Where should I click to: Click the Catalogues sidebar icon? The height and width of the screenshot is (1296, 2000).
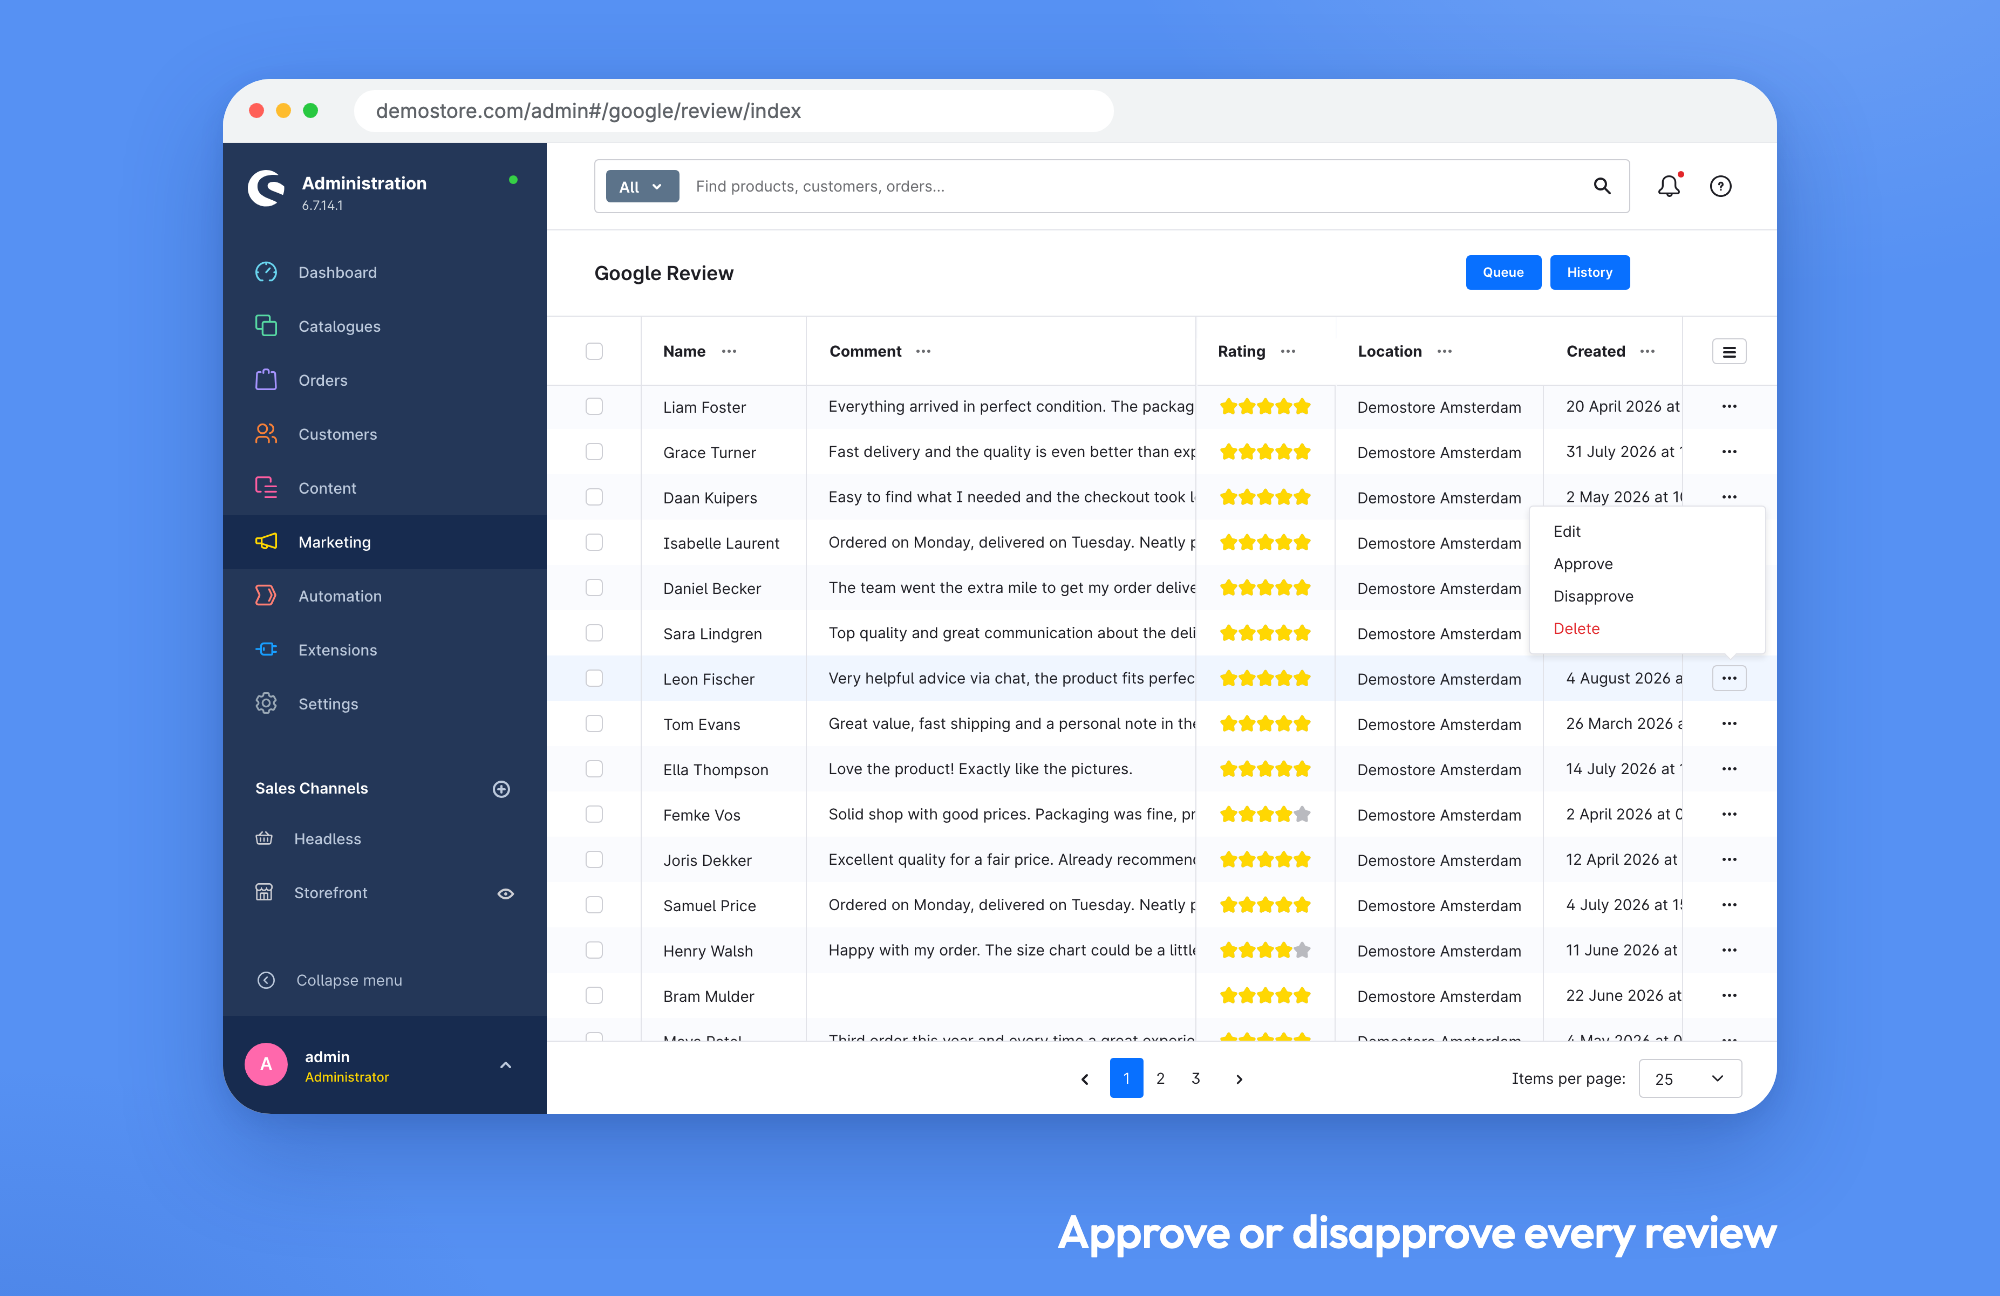266,326
